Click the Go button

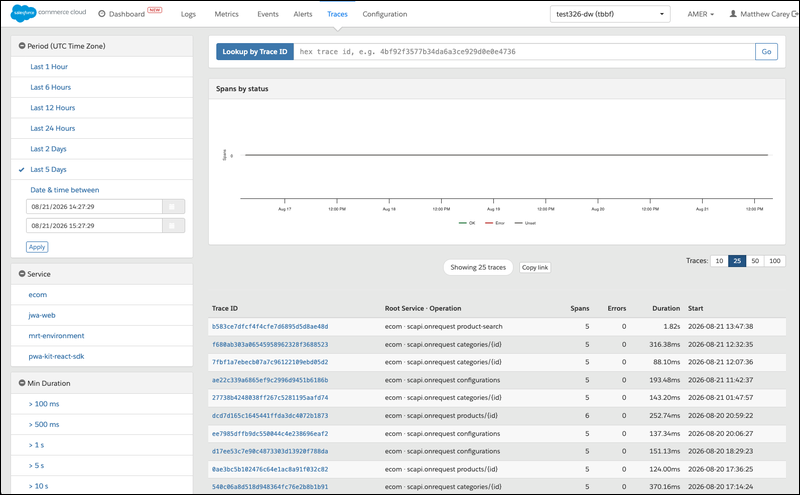point(766,52)
